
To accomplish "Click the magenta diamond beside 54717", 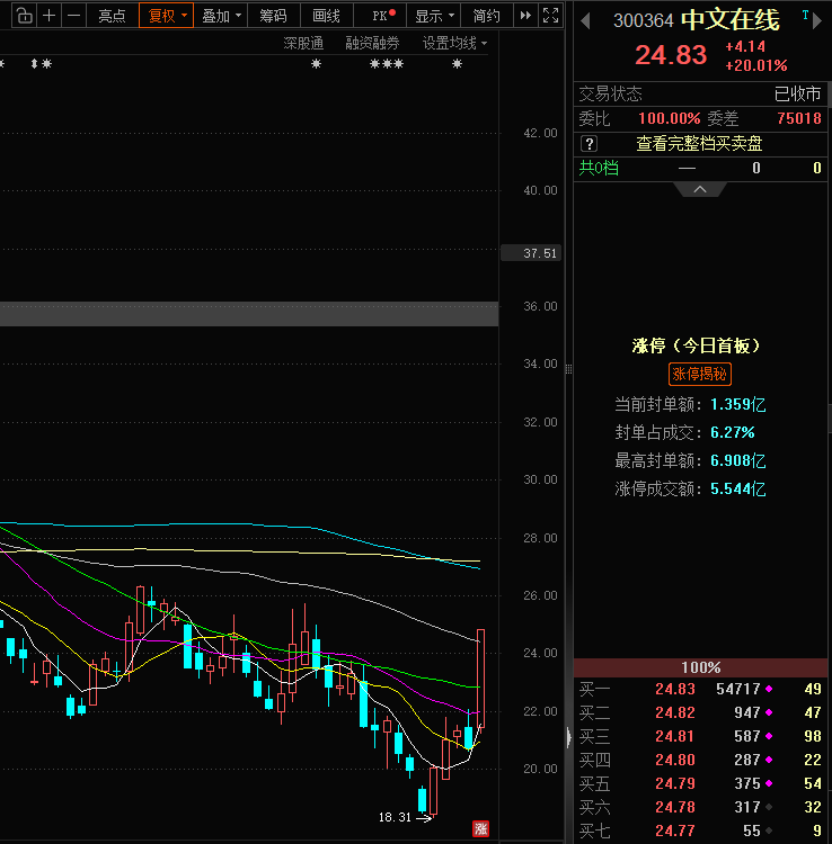I will [769, 688].
